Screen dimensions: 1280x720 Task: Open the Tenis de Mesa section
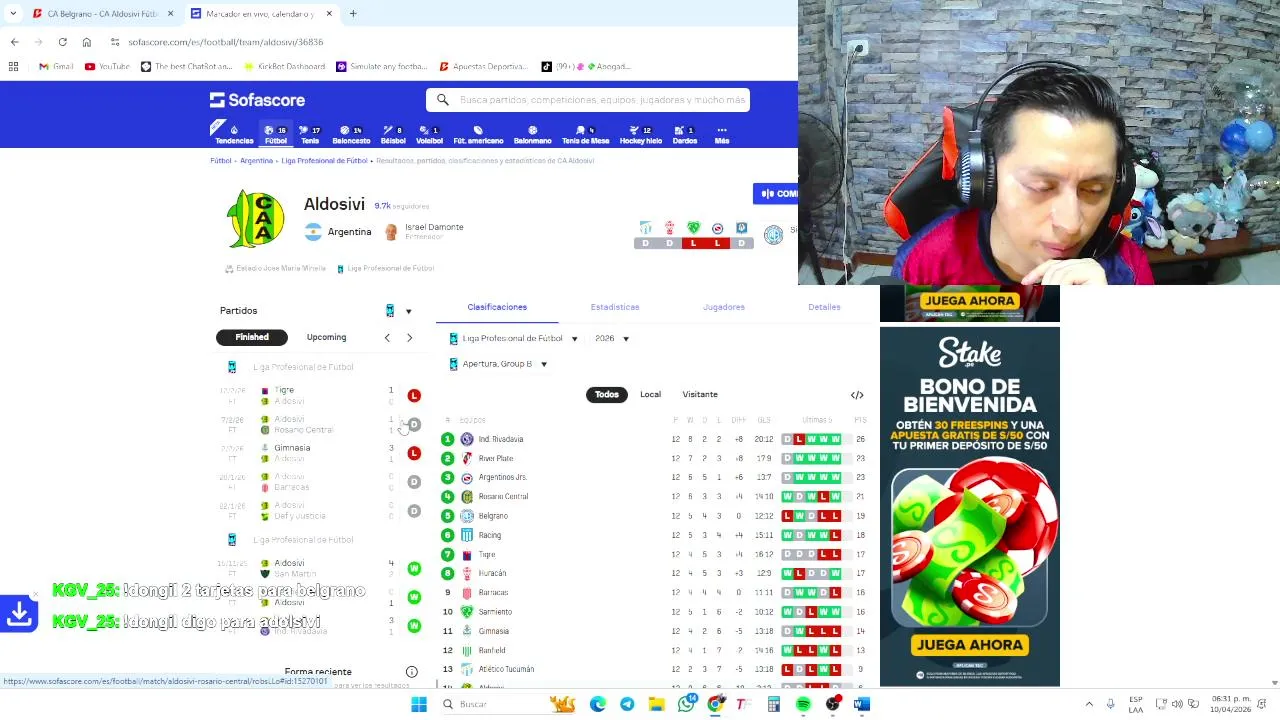585,135
